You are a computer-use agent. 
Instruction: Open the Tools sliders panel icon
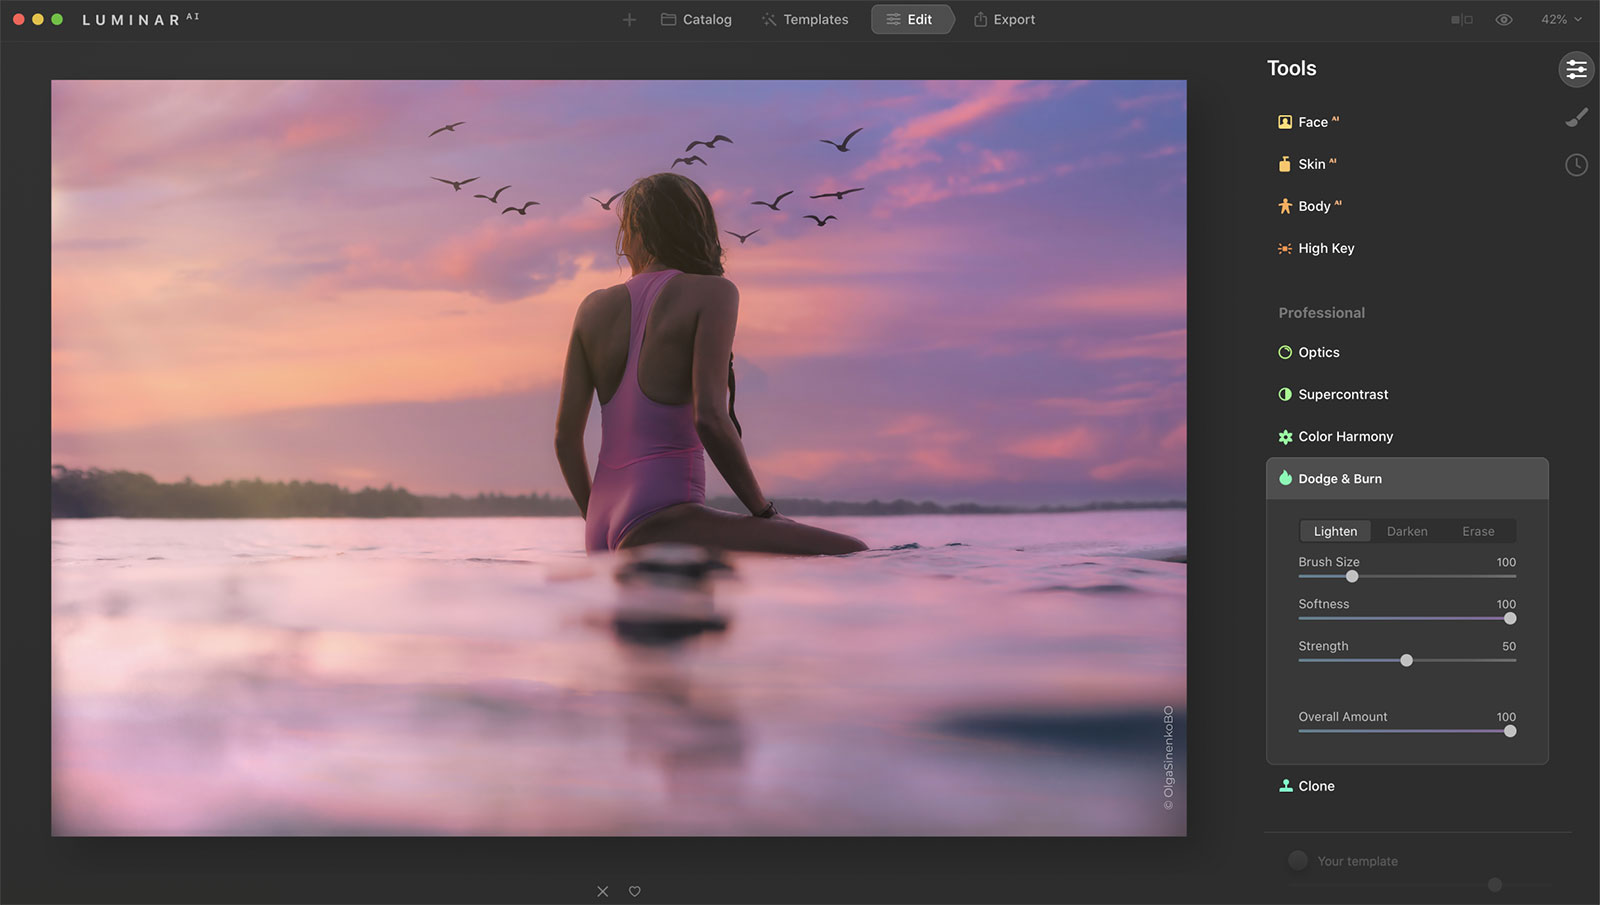point(1576,69)
